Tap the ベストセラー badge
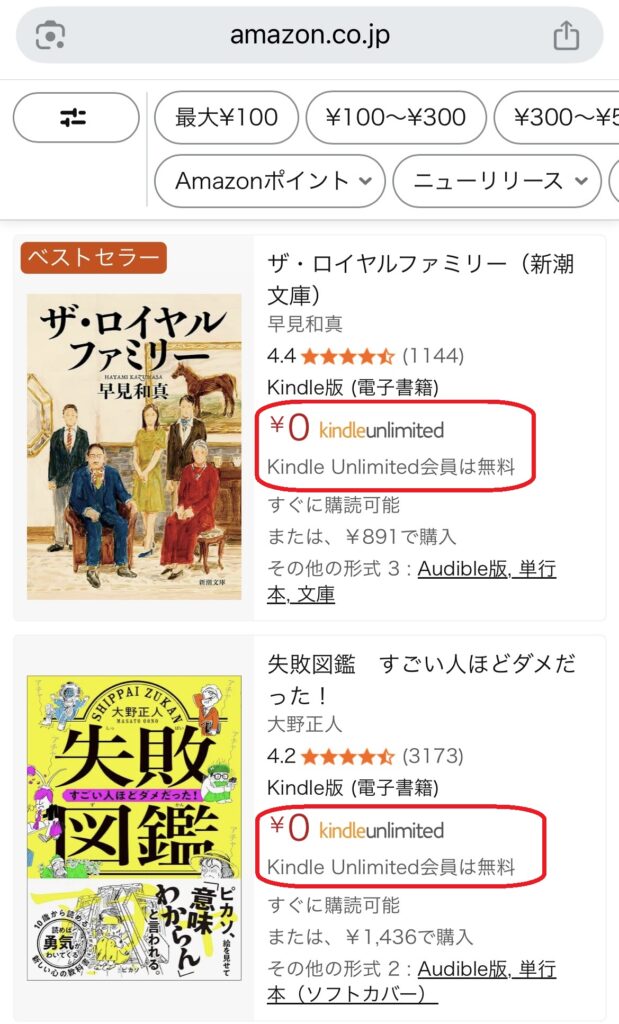 [x=93, y=258]
